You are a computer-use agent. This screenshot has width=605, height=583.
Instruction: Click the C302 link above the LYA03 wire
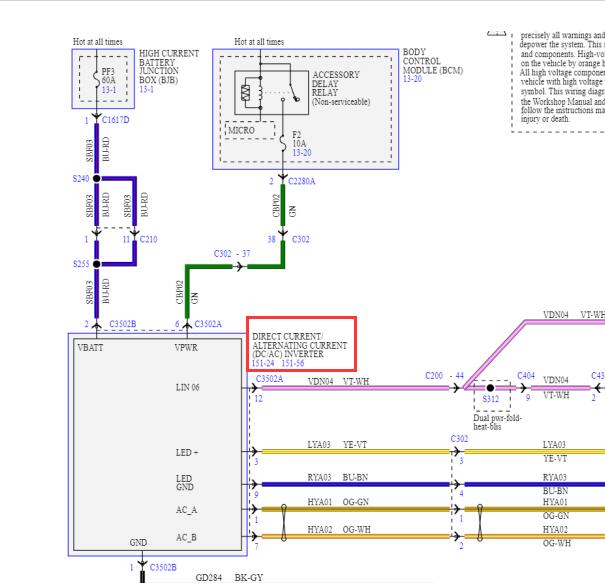[x=459, y=439]
